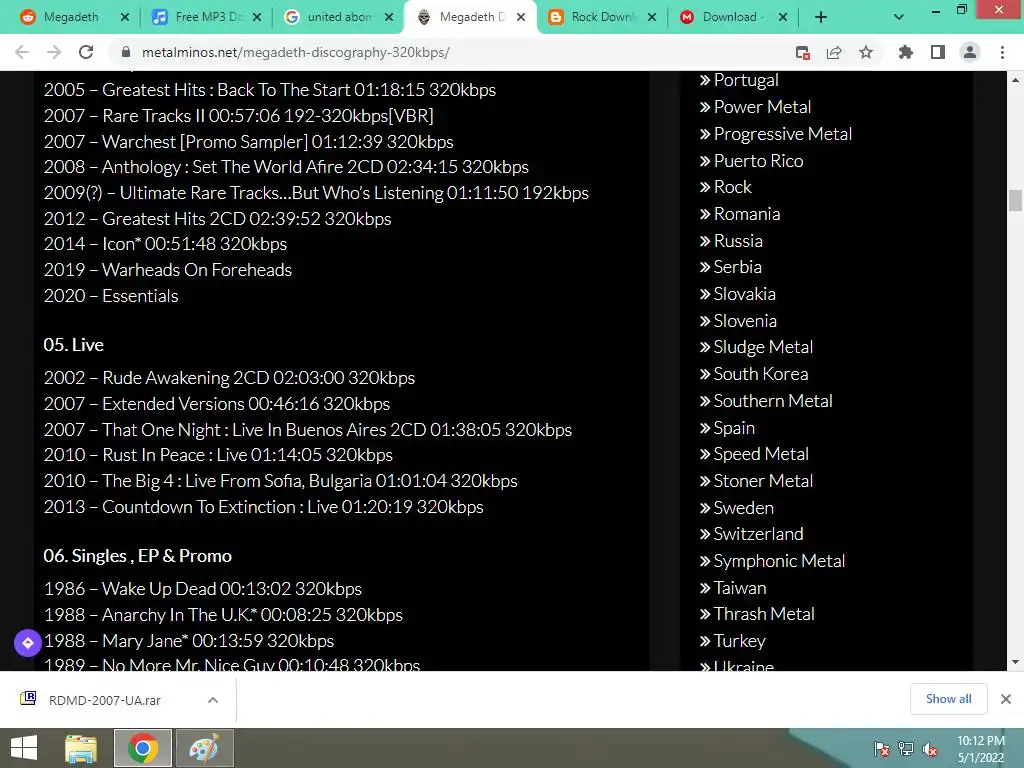Open the Stoner Metal category link
This screenshot has width=1024, height=768.
click(763, 481)
